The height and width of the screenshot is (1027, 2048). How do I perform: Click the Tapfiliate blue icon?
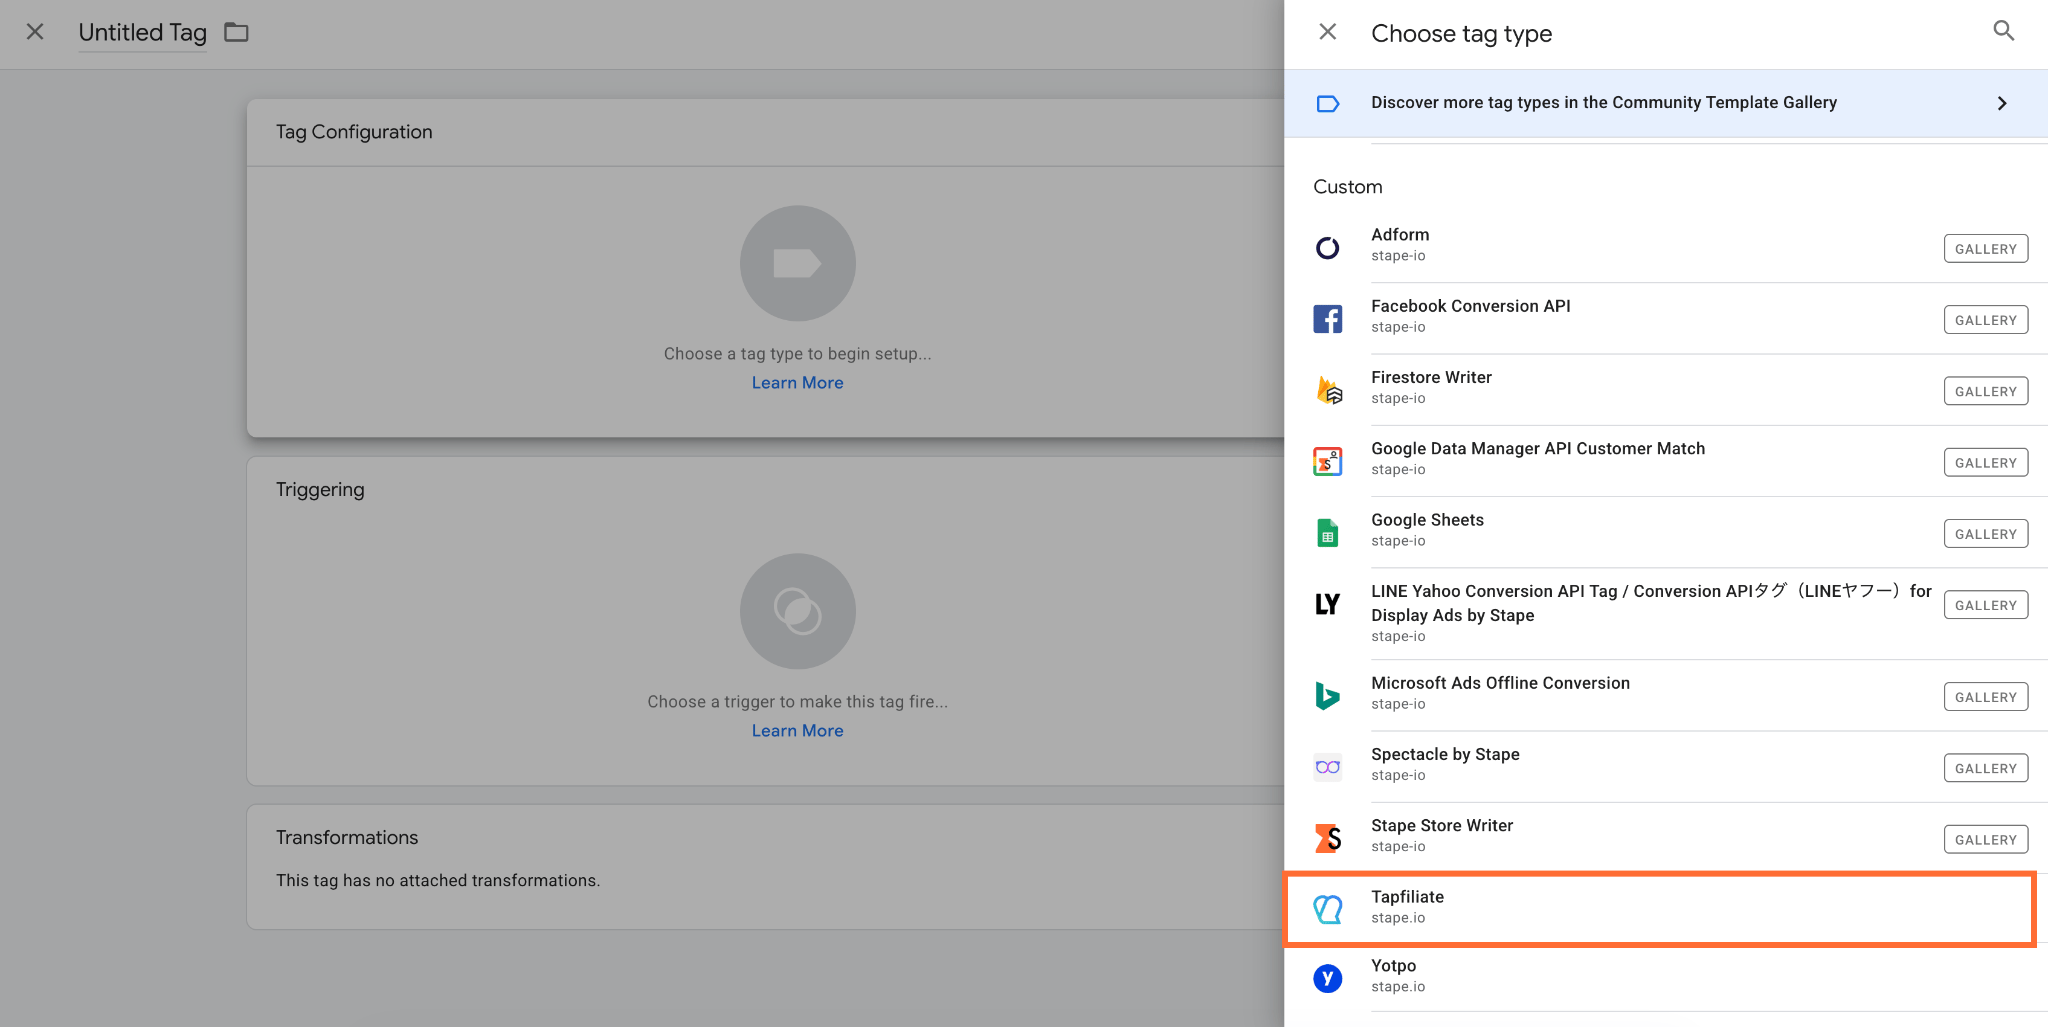(x=1328, y=908)
